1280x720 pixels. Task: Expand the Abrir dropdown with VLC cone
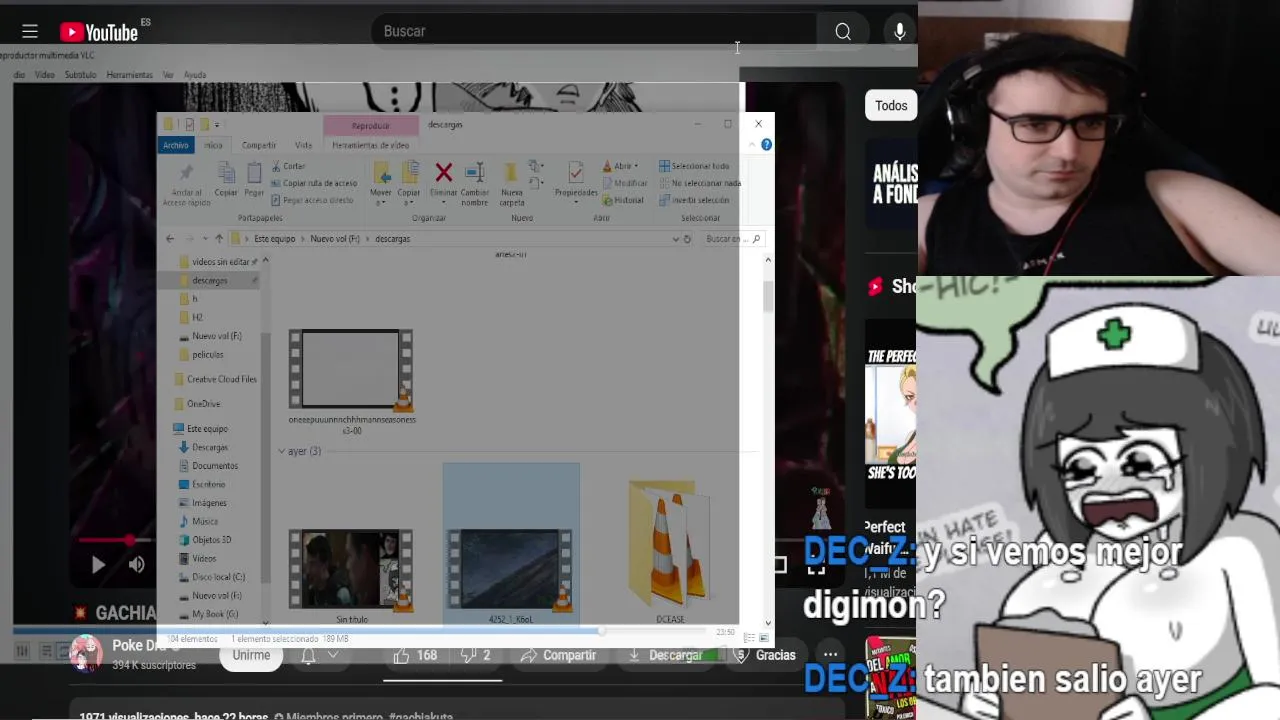(621, 167)
